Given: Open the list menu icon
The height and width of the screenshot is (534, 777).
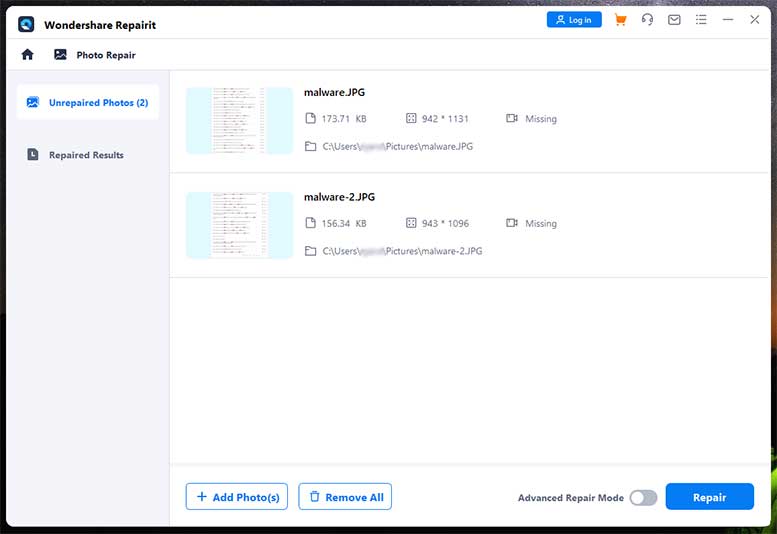Looking at the screenshot, I should coord(701,20).
